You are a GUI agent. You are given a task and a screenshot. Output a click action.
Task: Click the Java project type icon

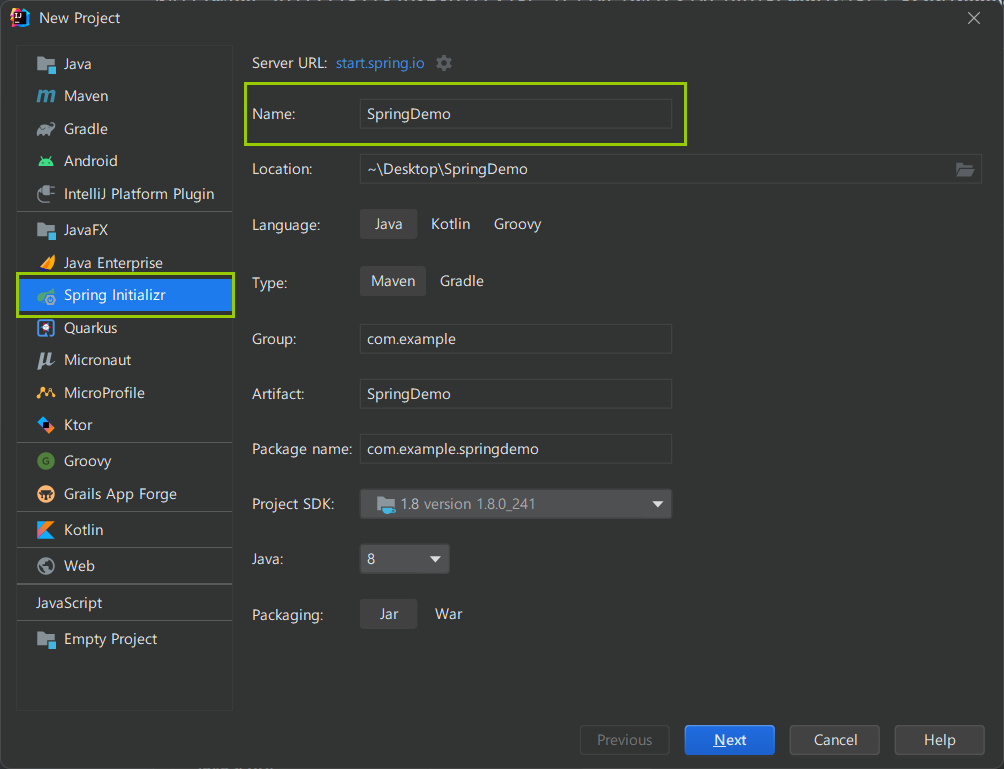point(46,64)
